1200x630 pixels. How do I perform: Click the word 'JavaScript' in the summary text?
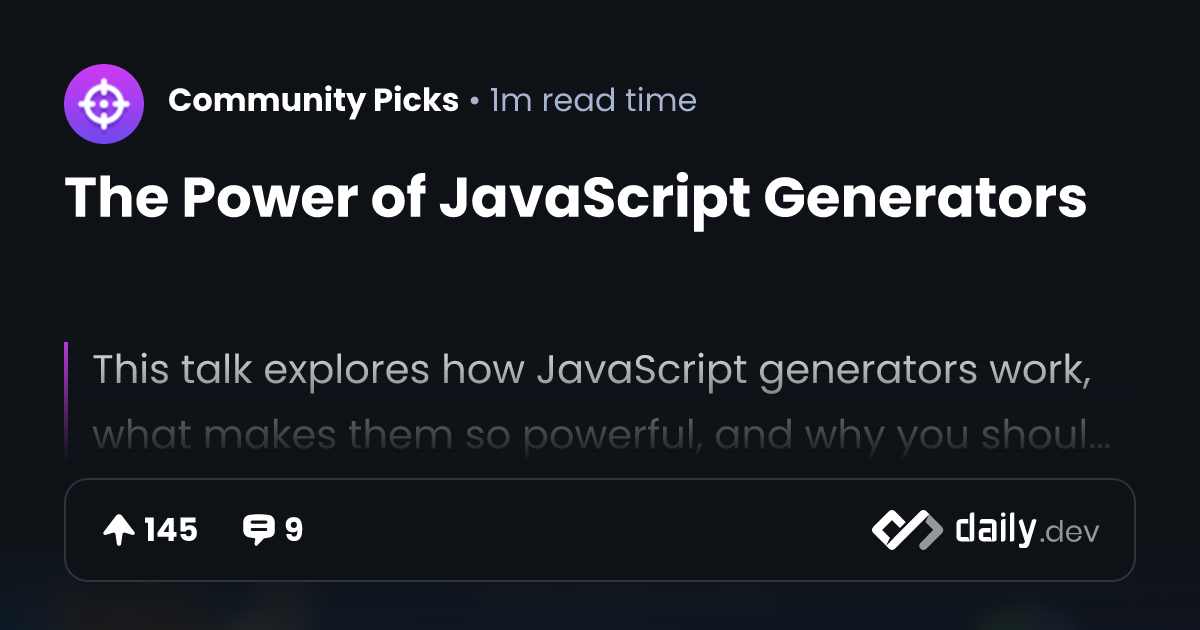tap(642, 371)
